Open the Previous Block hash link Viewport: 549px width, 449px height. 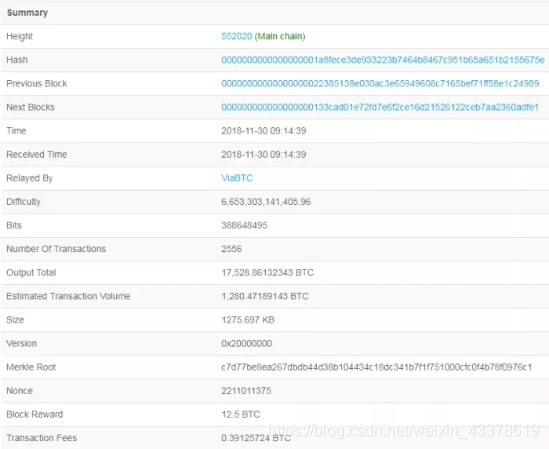pyautogui.click(x=380, y=84)
